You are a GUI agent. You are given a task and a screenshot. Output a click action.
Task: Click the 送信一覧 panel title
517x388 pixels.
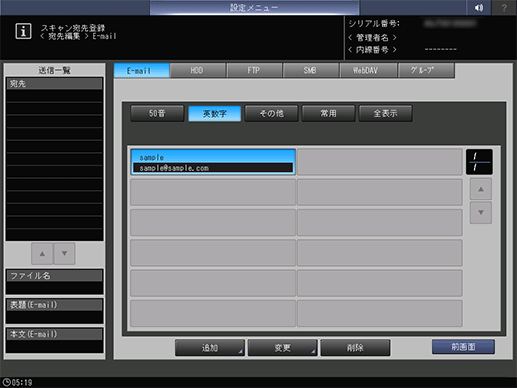pyautogui.click(x=54, y=70)
